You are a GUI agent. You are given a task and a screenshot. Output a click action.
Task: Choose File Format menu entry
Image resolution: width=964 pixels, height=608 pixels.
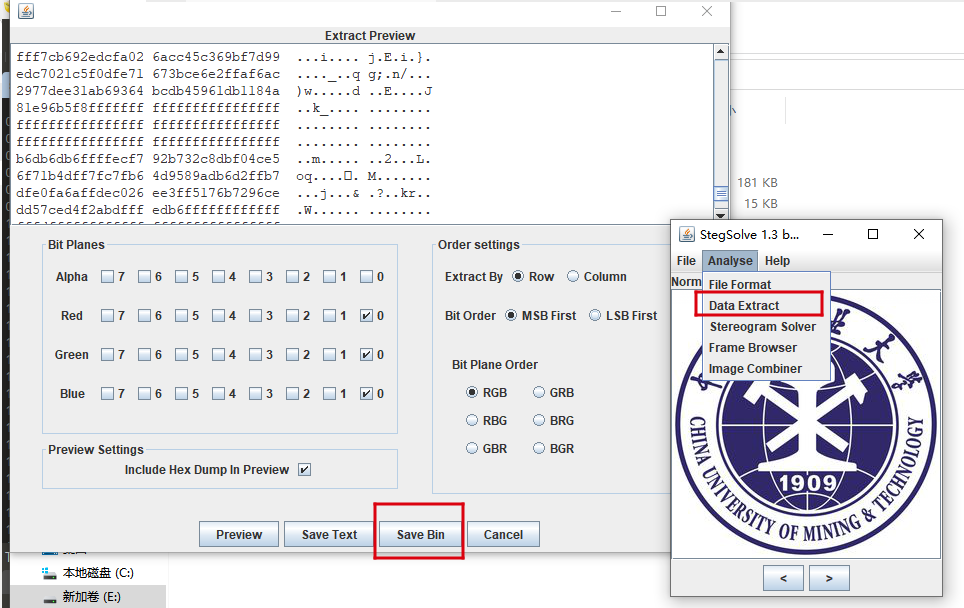point(766,285)
